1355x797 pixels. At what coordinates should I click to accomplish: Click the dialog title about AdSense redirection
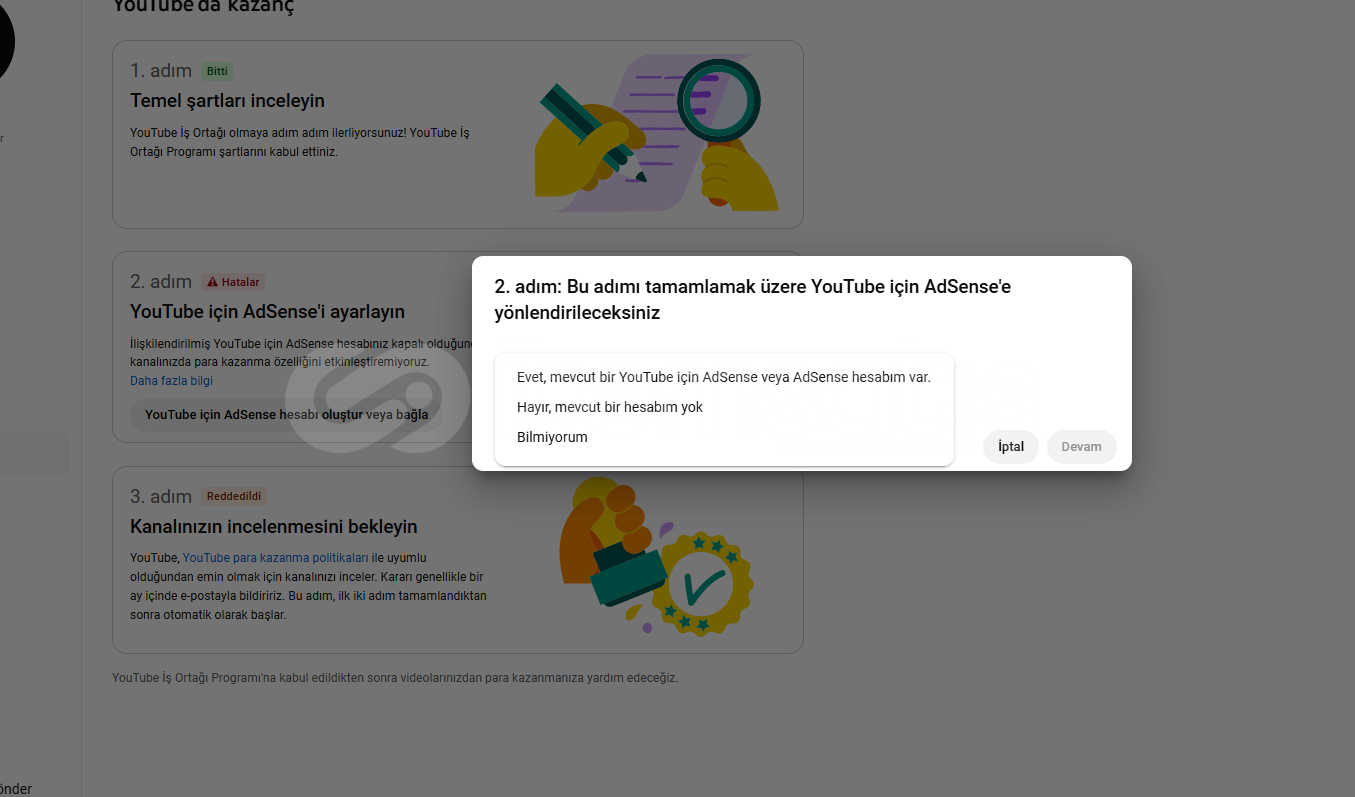753,299
